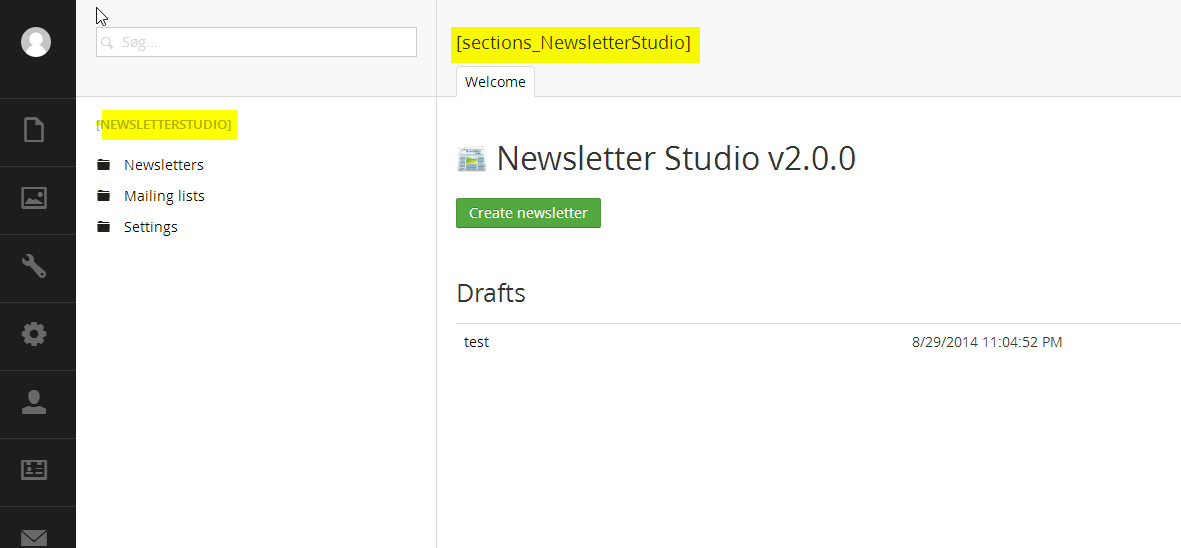1181x548 pixels.
Task: Open the Settings section wrench icon
Action: click(34, 266)
